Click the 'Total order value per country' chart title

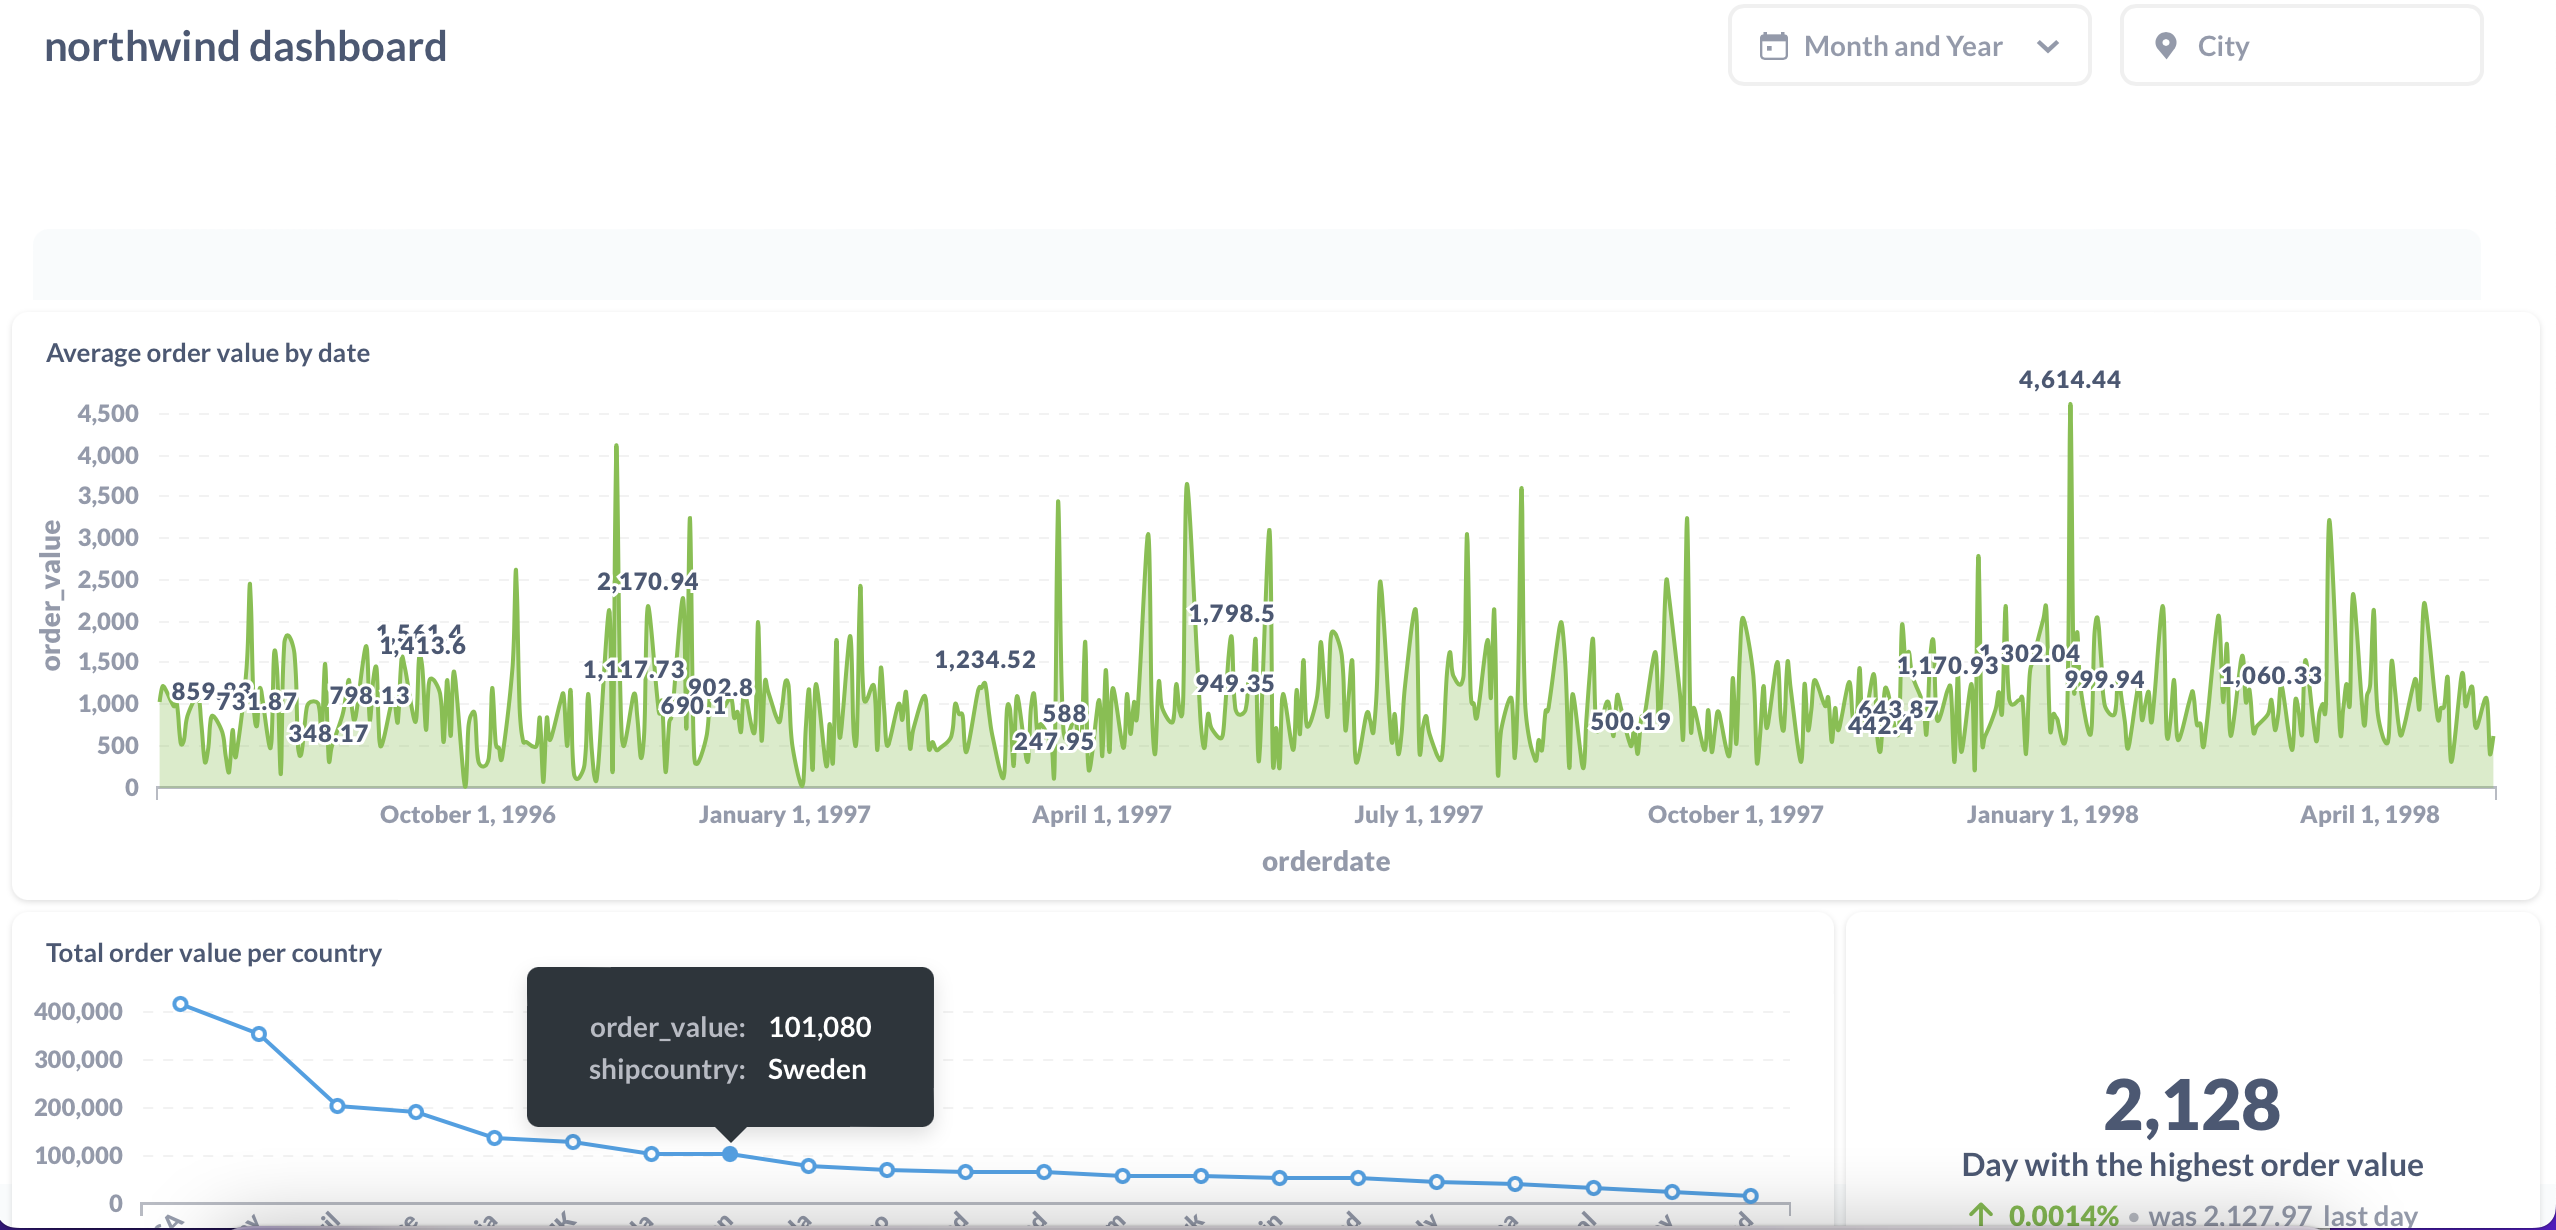click(213, 952)
